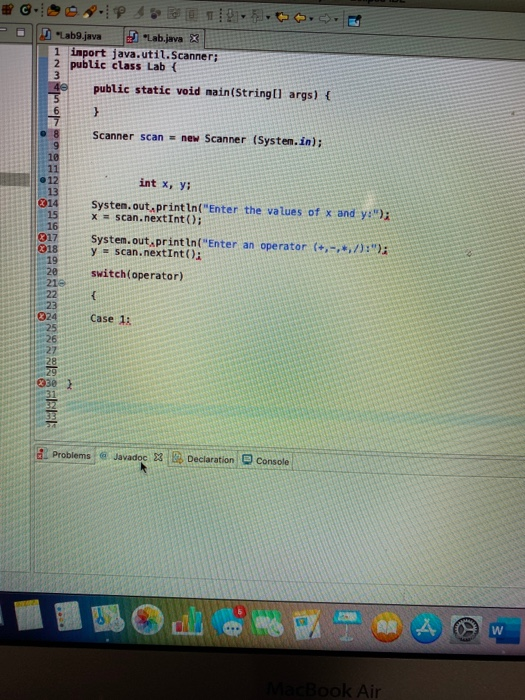This screenshot has width=525, height=700.
Task: Click the Back navigation yellow arrow
Action: (x=300, y=18)
